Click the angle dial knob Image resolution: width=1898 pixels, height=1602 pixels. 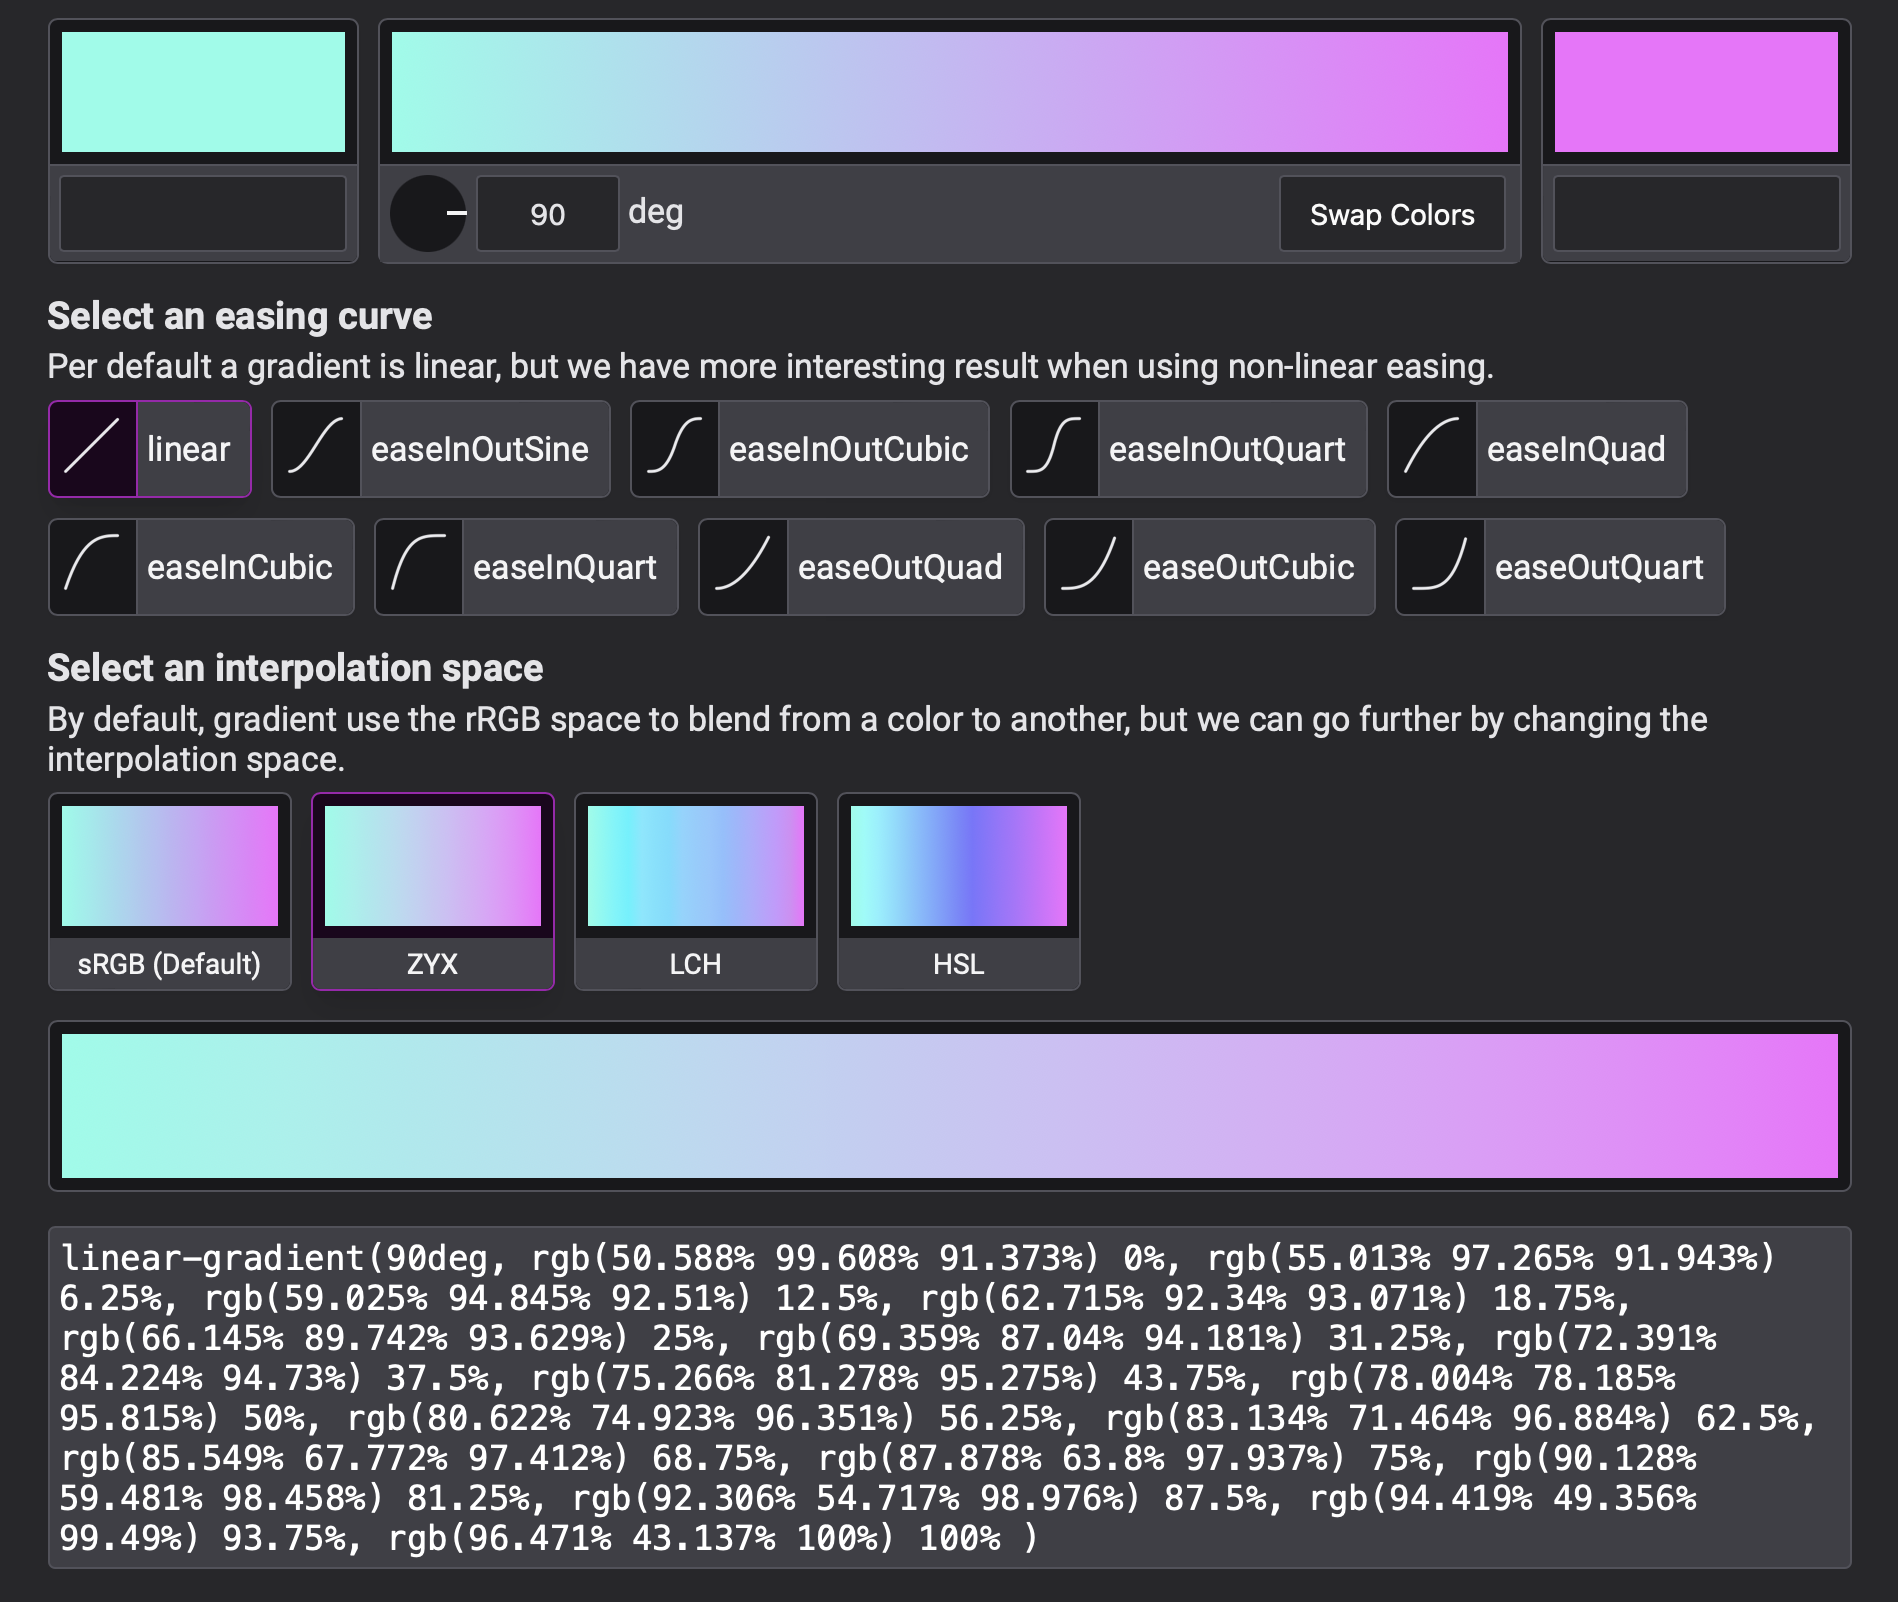coord(428,214)
